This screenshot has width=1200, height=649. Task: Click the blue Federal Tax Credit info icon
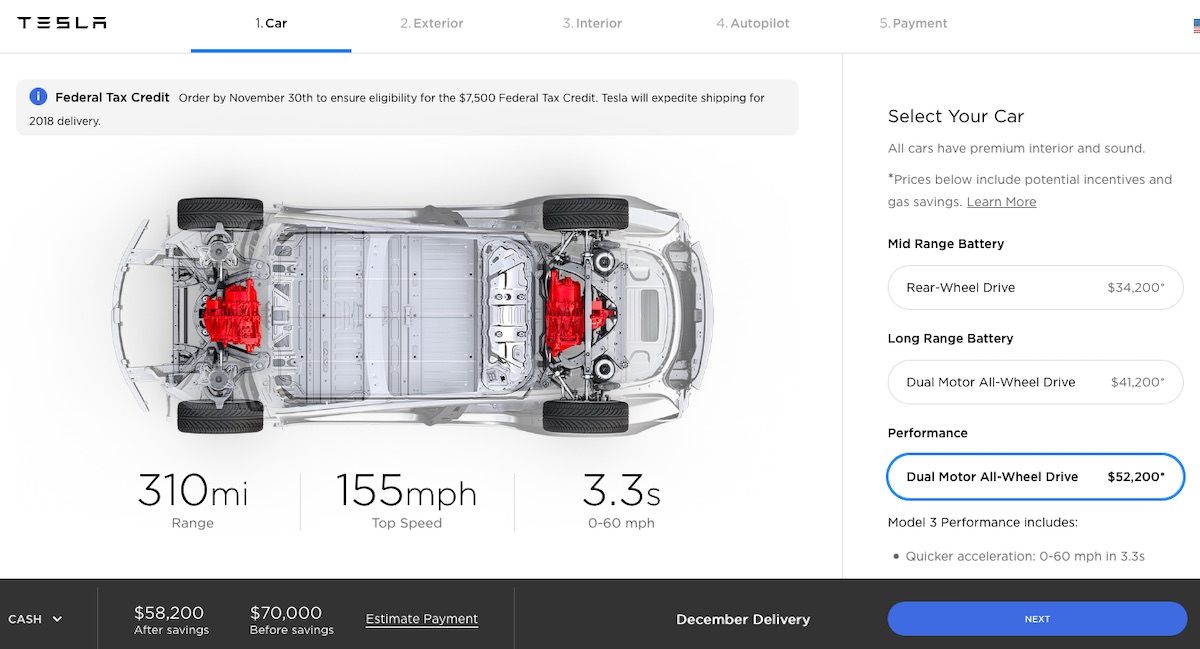38,97
